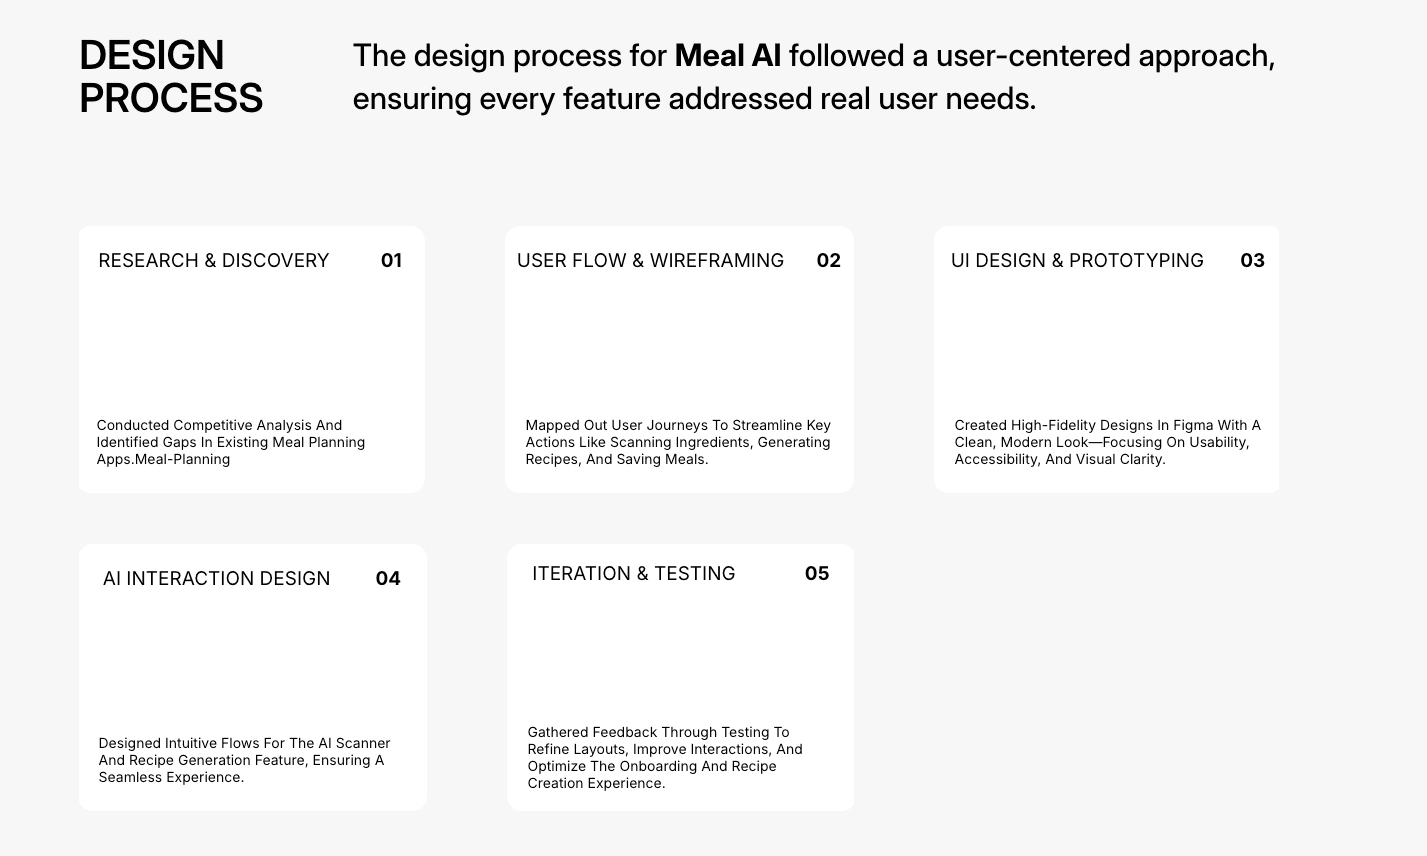Click the word DESIGN in the page heading

(151, 56)
